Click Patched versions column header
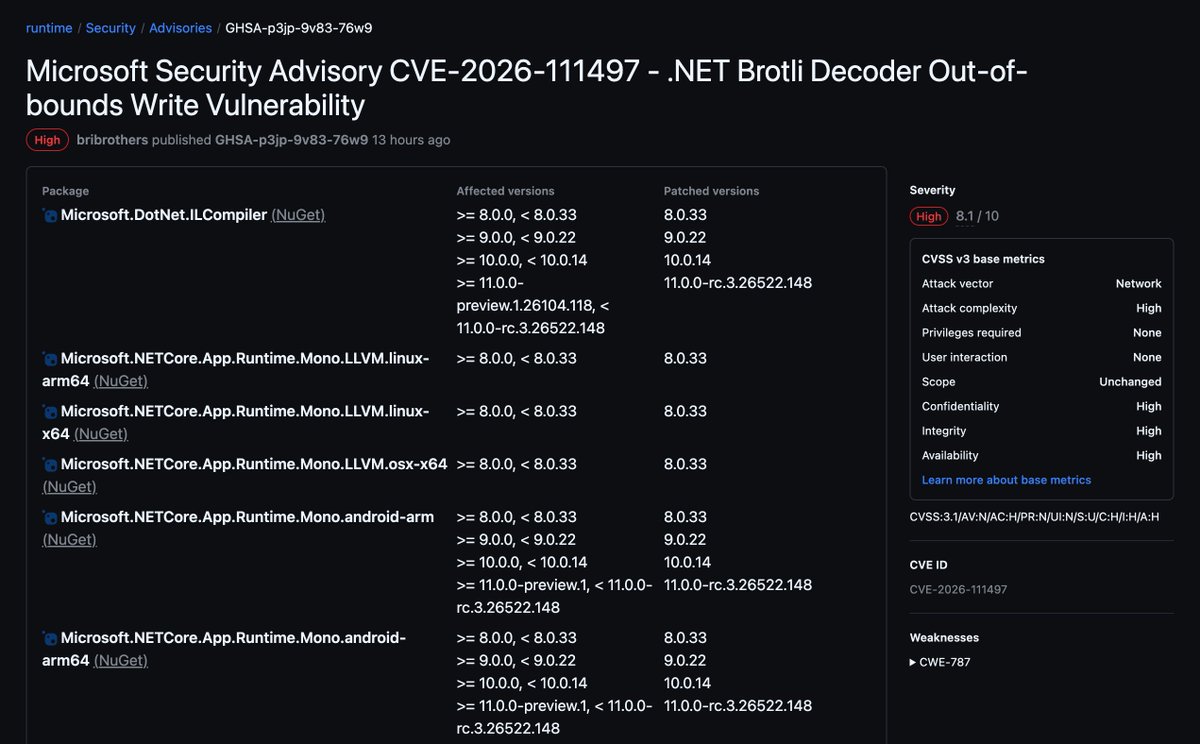The height and width of the screenshot is (744, 1200). click(x=711, y=191)
